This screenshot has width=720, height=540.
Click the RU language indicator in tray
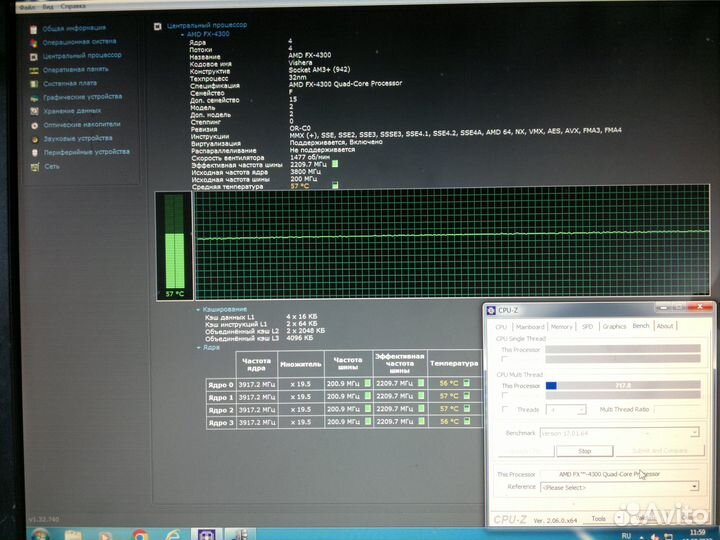(x=626, y=536)
